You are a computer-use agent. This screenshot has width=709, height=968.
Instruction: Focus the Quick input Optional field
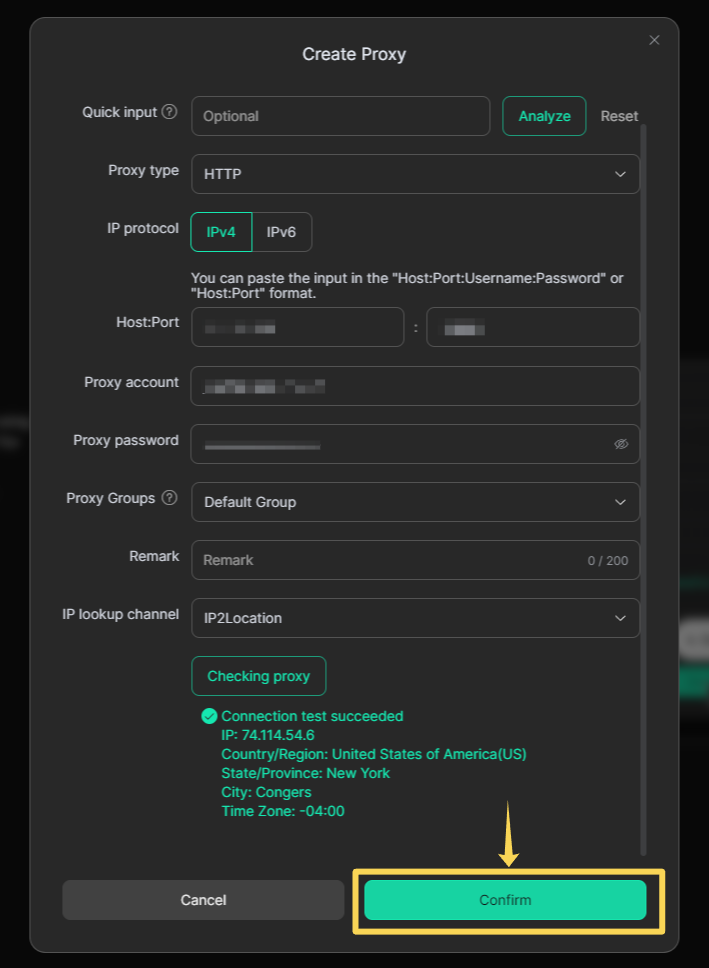pos(340,116)
